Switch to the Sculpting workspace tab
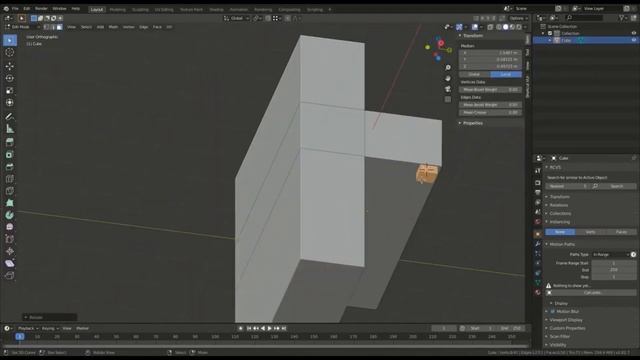 pyautogui.click(x=140, y=9)
